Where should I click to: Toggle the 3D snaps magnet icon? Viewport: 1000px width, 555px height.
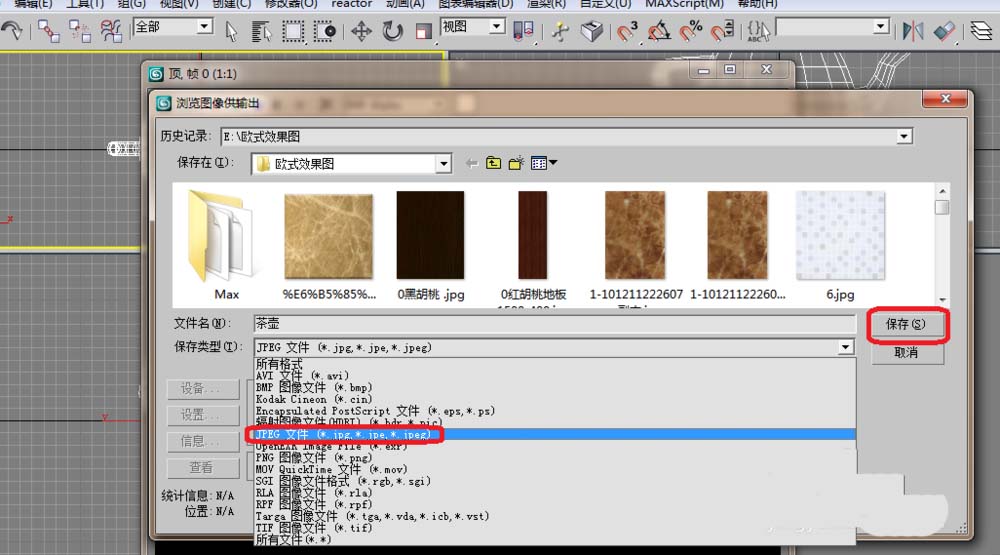[x=627, y=32]
